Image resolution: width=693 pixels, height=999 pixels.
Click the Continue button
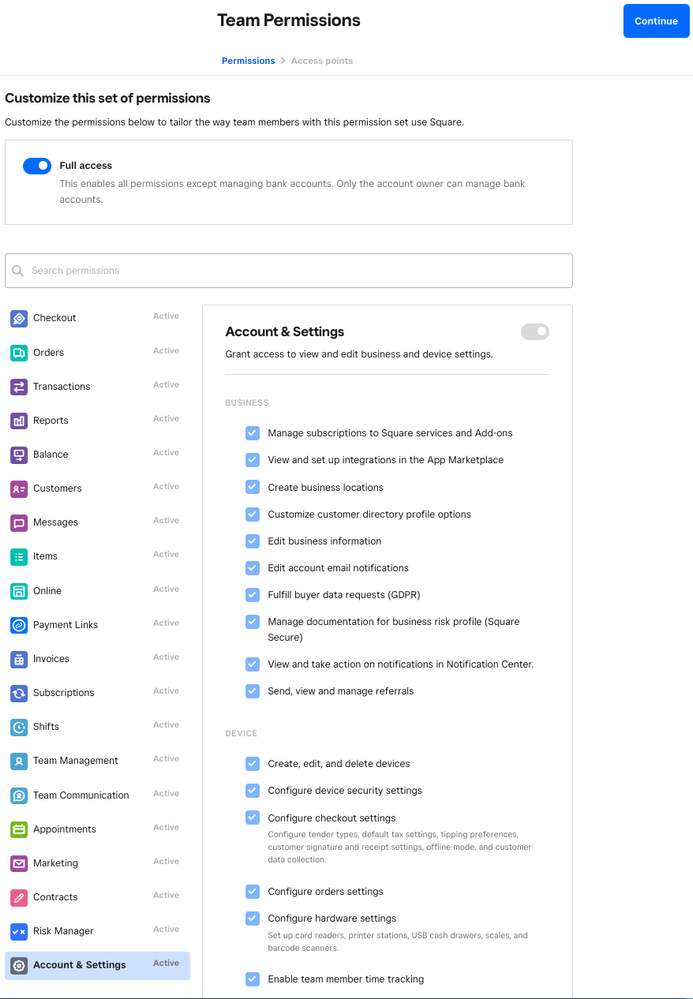655,21
